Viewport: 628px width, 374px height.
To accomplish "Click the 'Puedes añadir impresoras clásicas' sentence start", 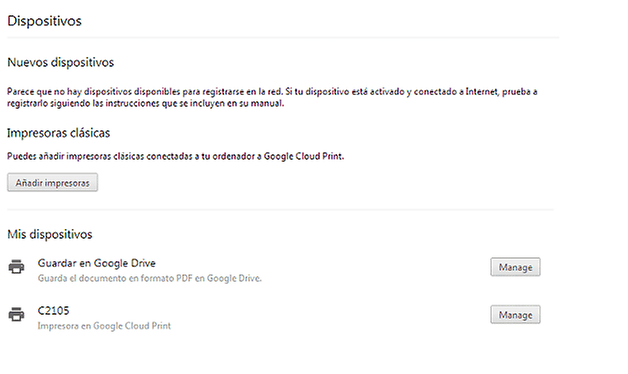I will coord(76,156).
